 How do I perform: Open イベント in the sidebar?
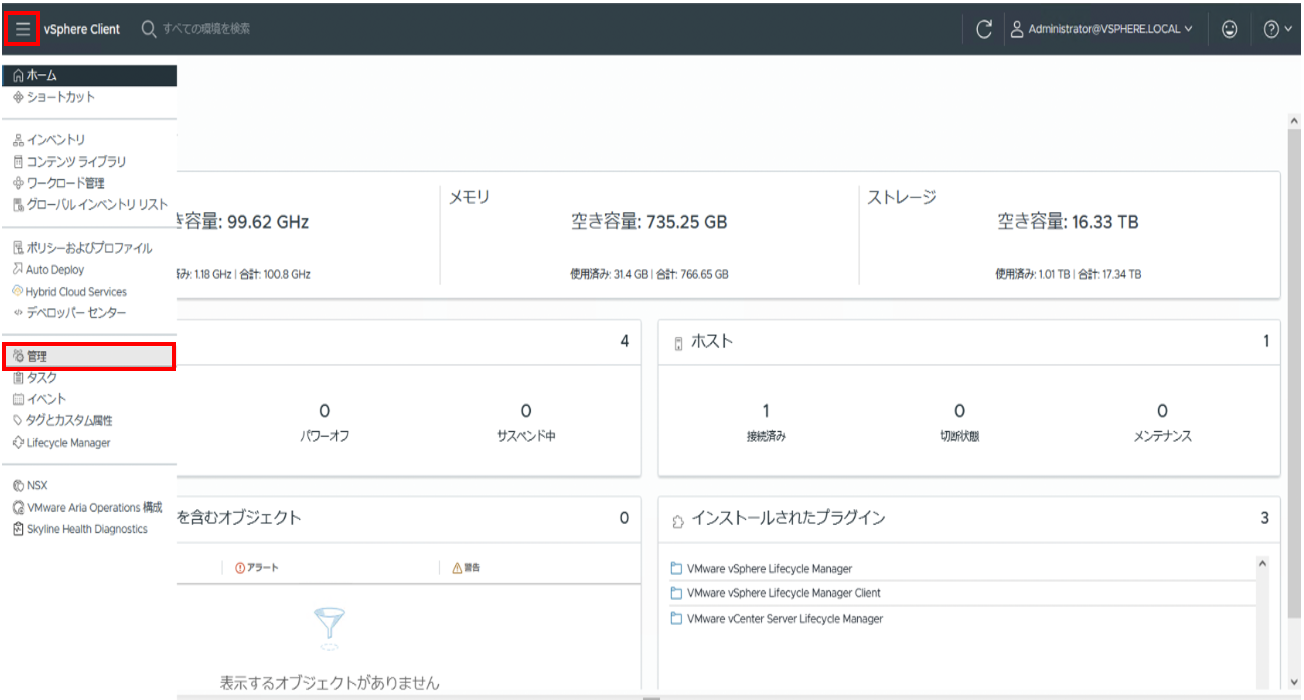(x=89, y=399)
